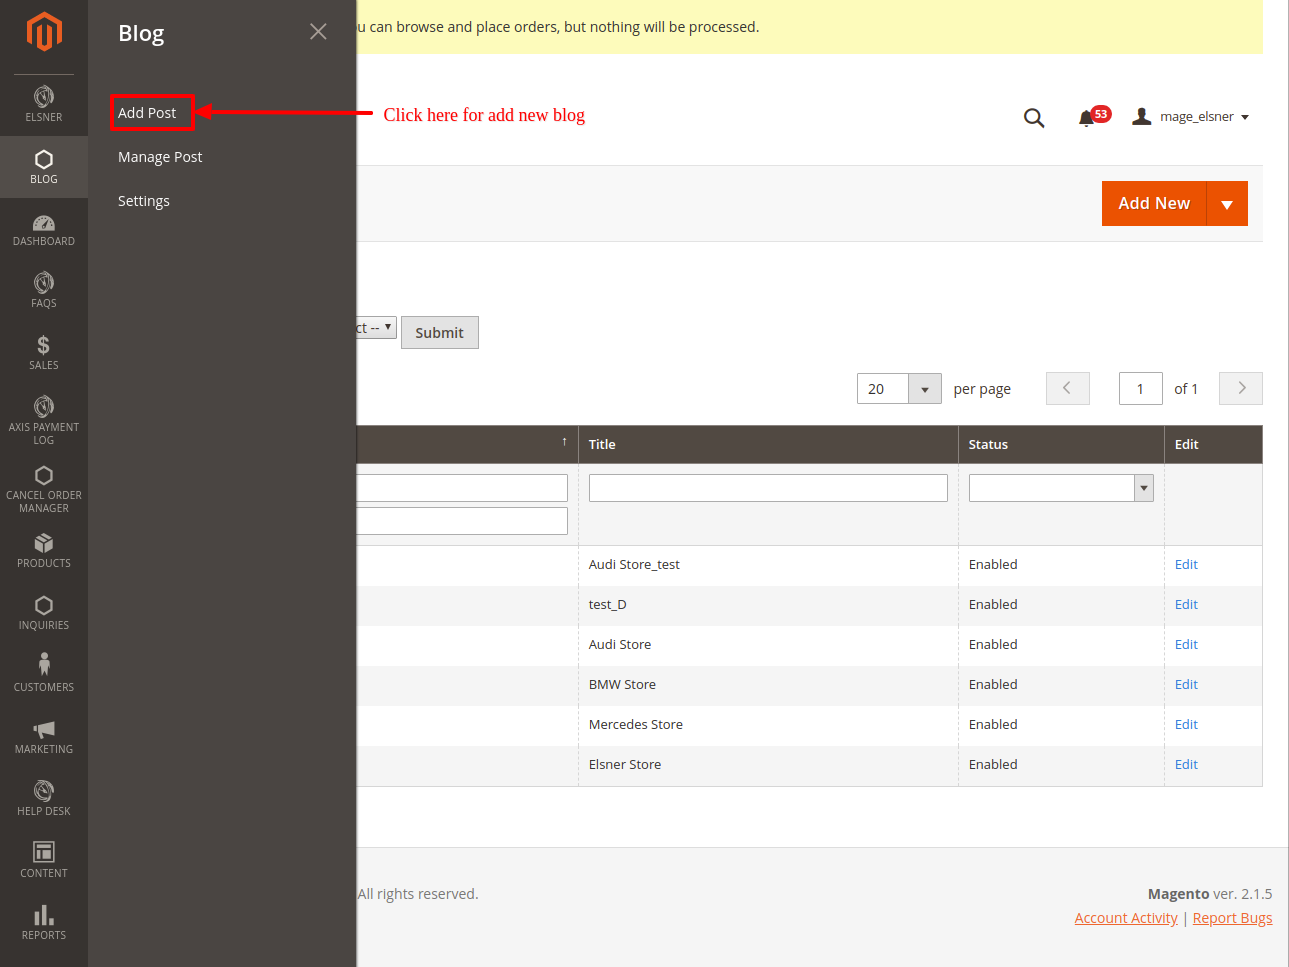This screenshot has width=1289, height=967.
Task: Focus the Title filter input field
Action: click(x=767, y=488)
